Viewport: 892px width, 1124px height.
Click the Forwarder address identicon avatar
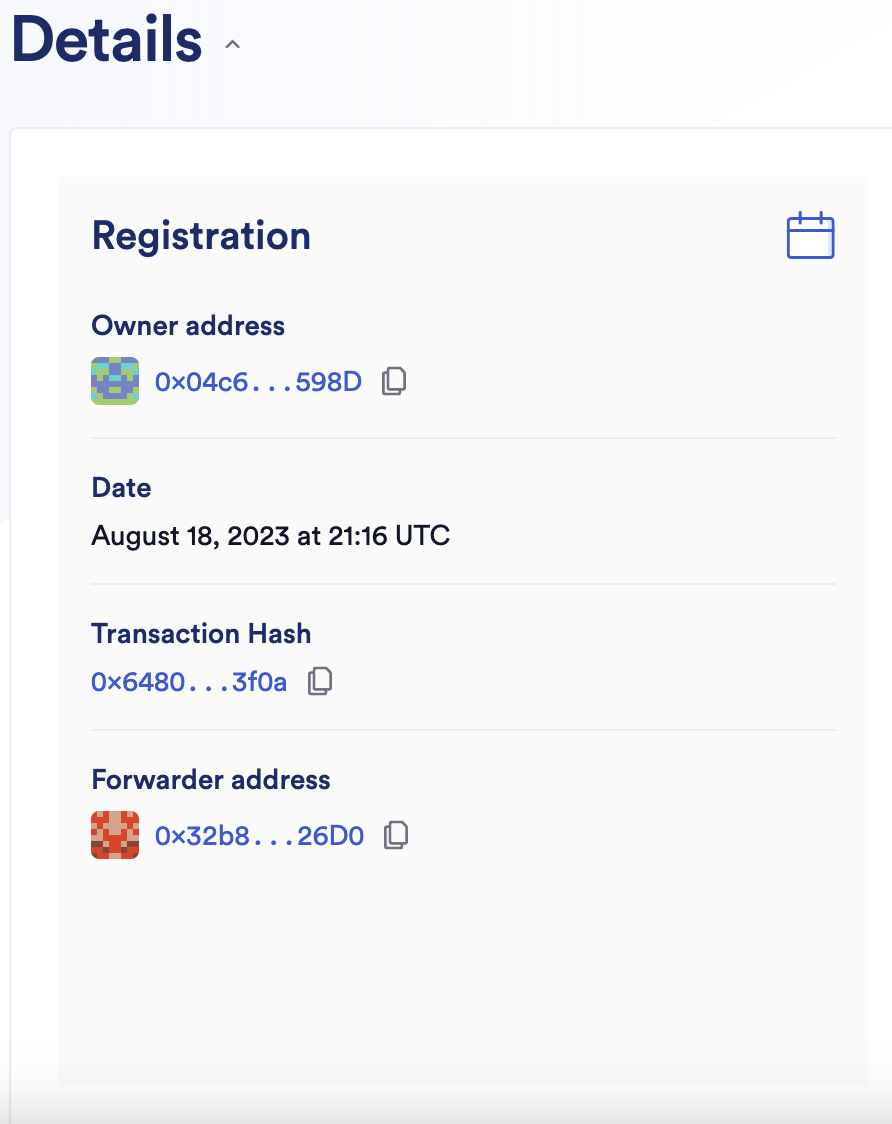point(115,835)
